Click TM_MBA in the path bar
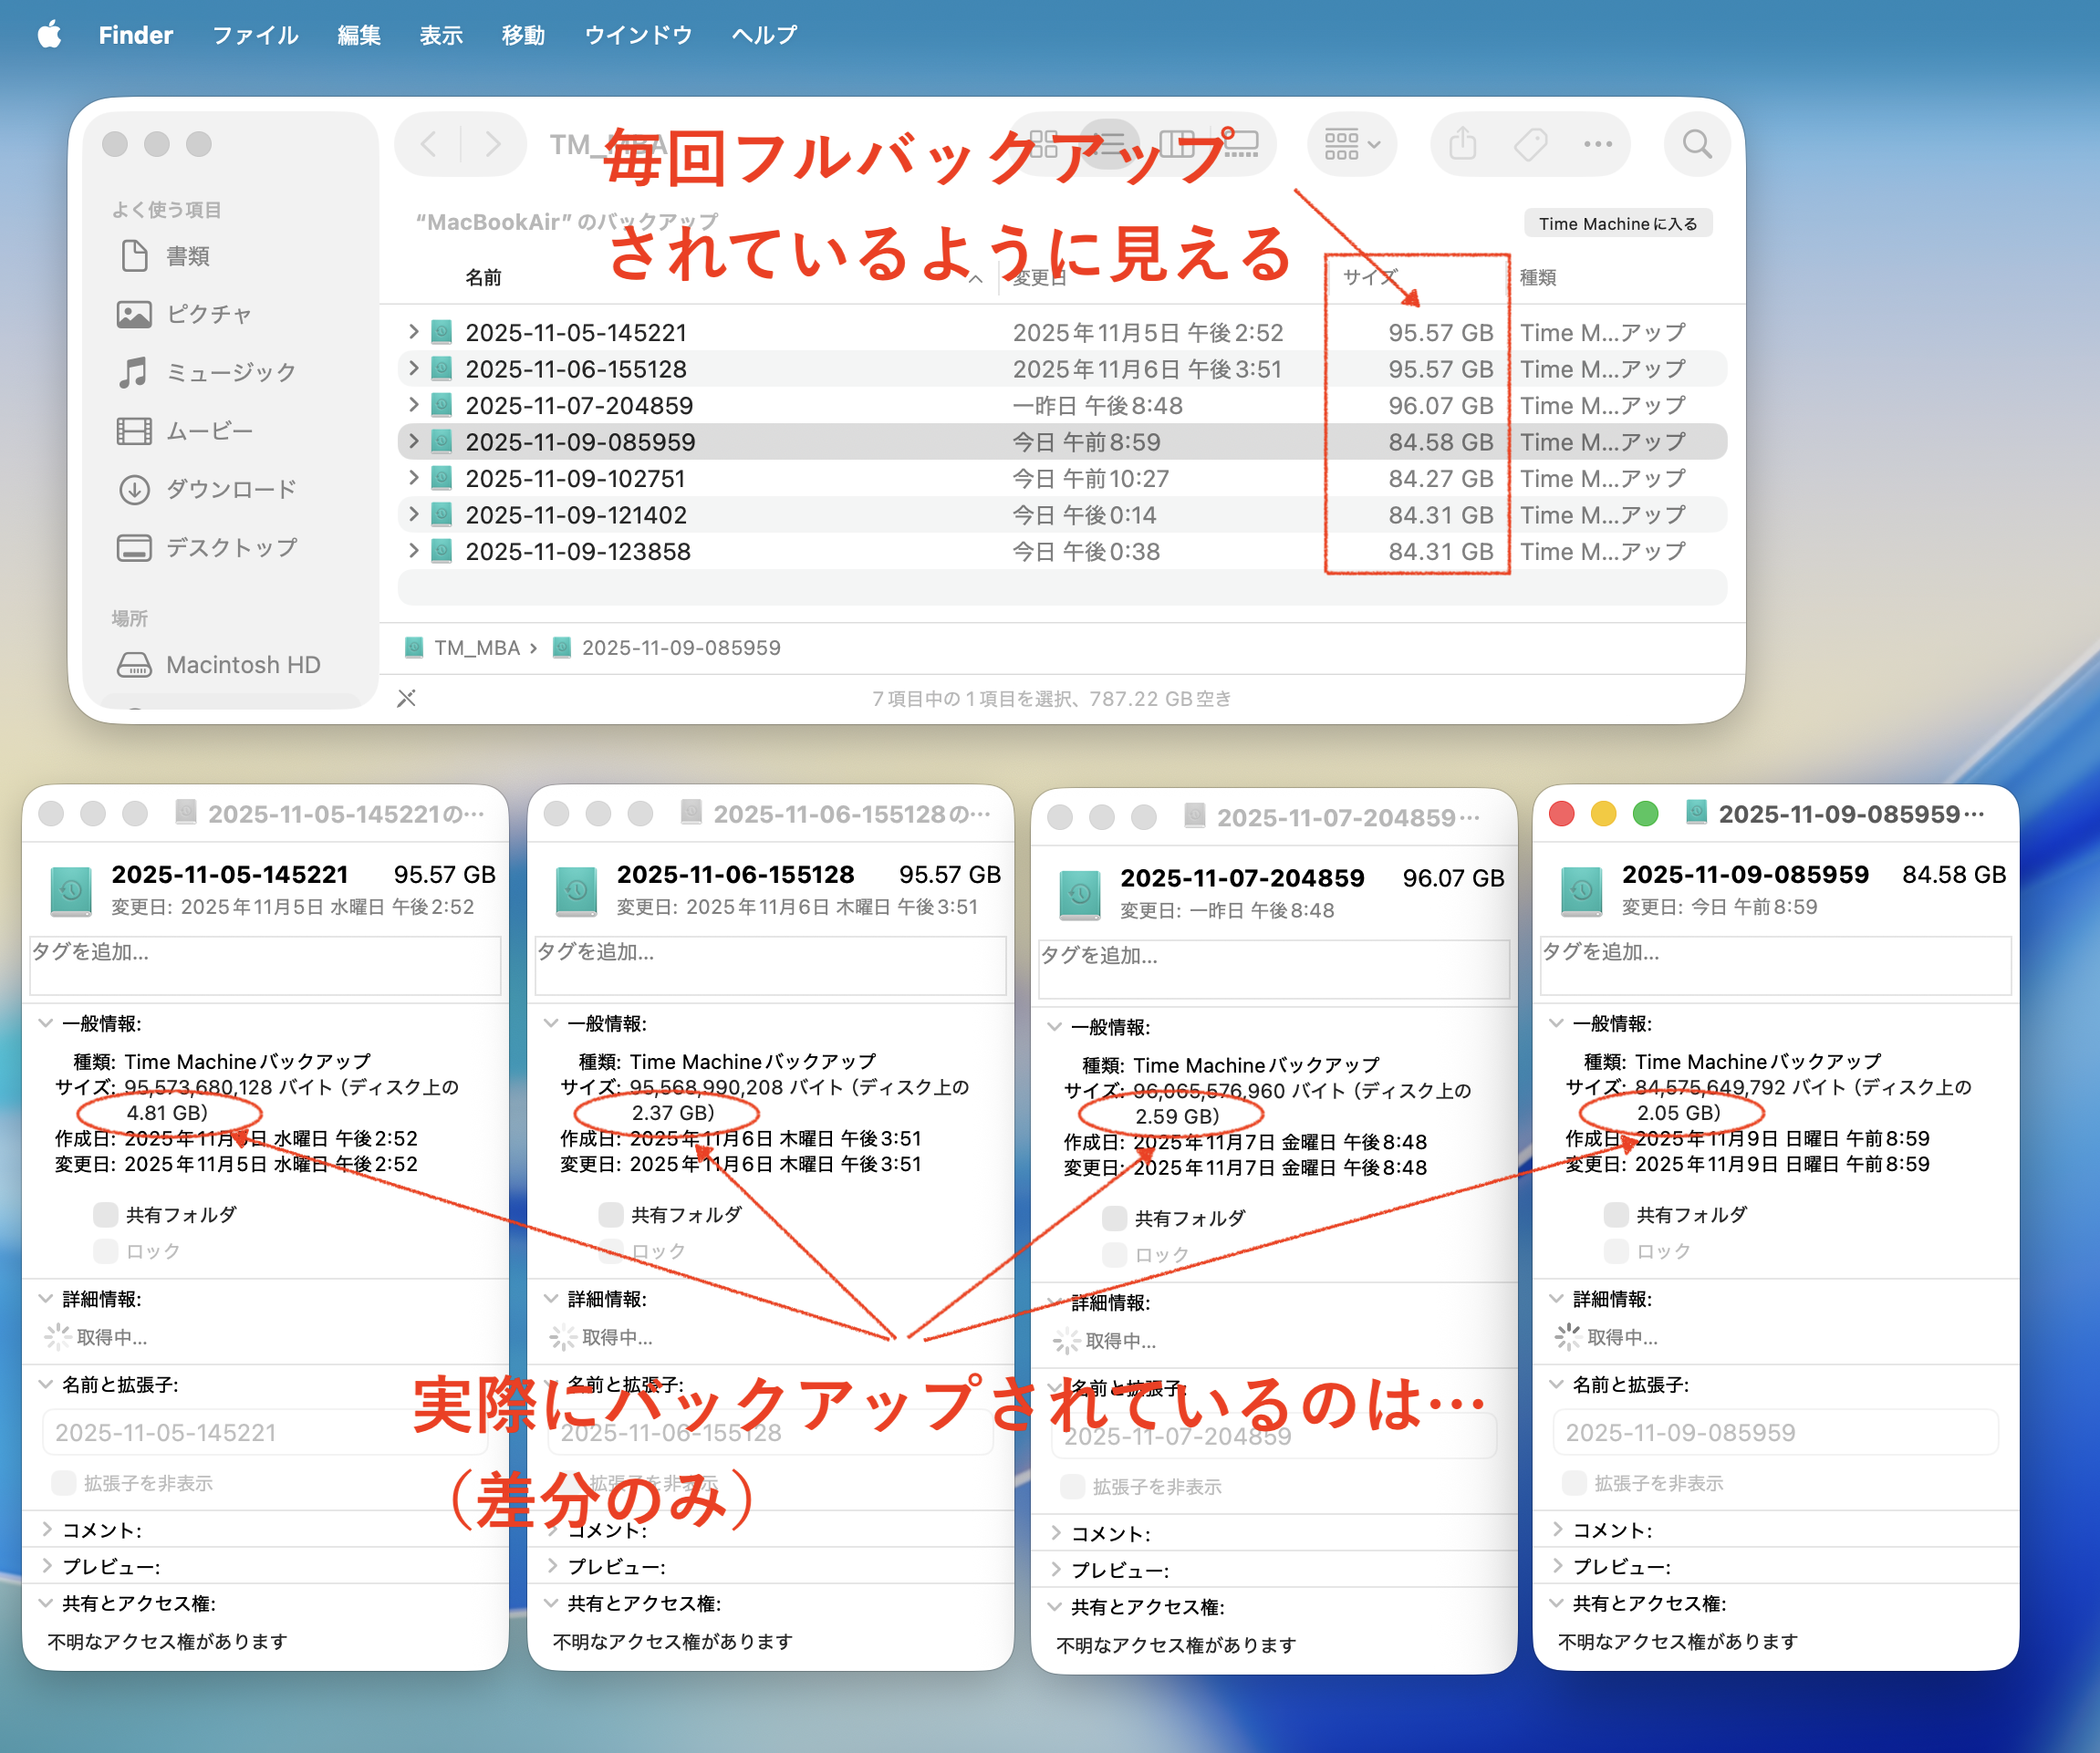The image size is (2100, 1753). coord(476,648)
